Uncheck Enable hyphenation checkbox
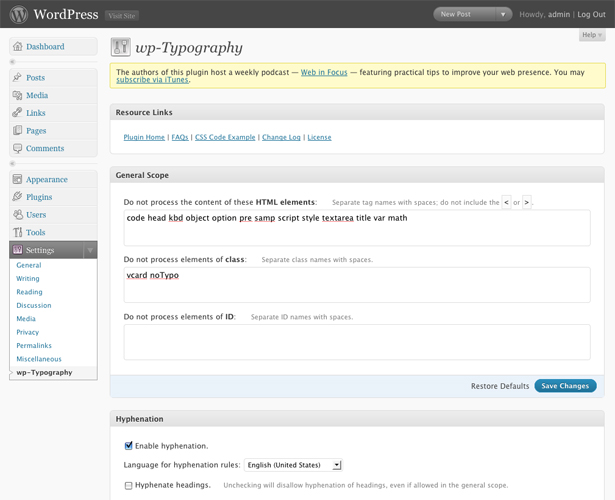Viewport: 615px width, 500px height. point(128,446)
